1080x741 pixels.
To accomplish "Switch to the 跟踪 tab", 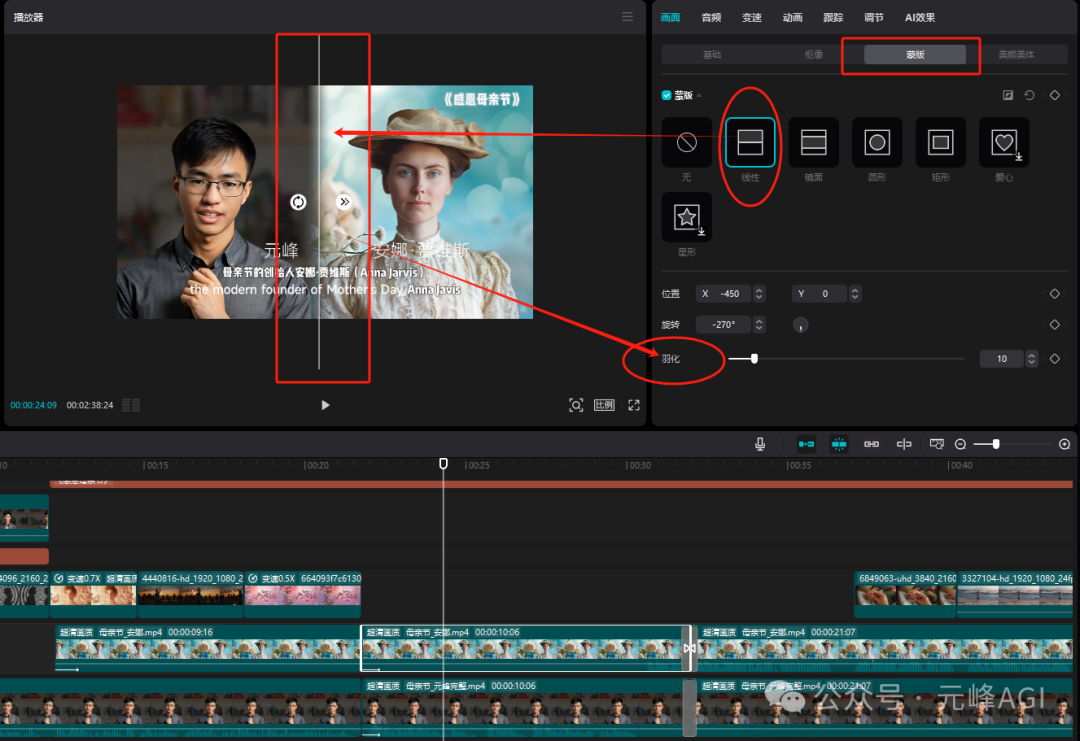I will coord(833,17).
